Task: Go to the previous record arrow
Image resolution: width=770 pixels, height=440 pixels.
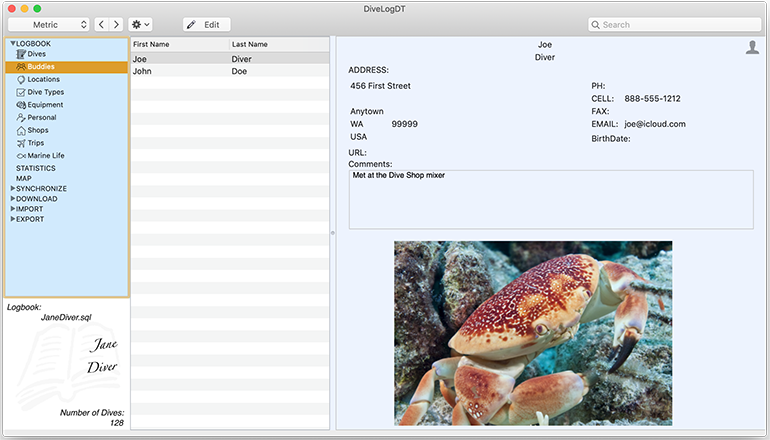Action: [x=101, y=24]
